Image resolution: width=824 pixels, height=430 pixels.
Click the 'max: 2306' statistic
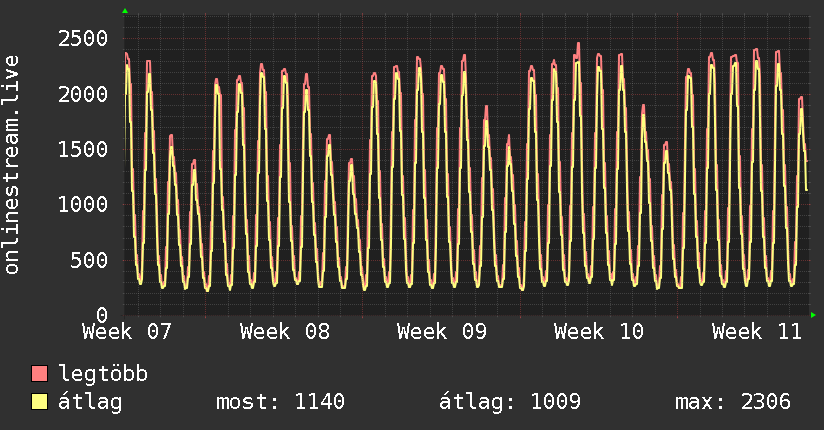pyautogui.click(x=733, y=402)
